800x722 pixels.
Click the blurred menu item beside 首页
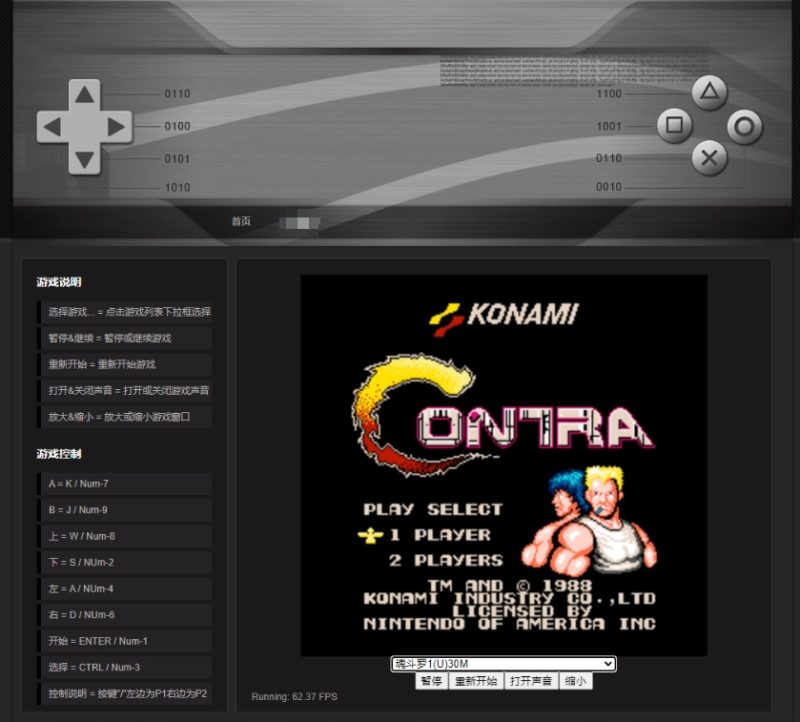300,221
